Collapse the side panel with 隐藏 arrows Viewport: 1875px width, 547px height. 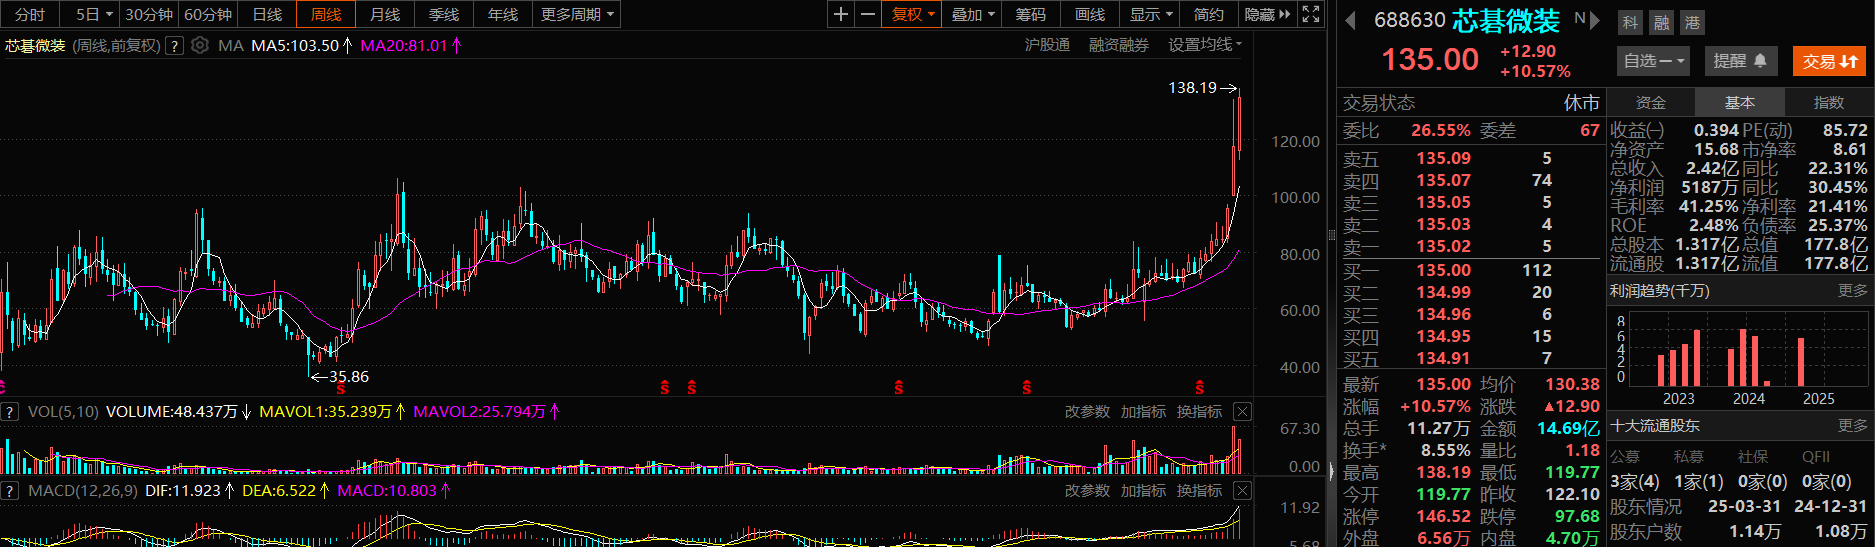point(1267,14)
